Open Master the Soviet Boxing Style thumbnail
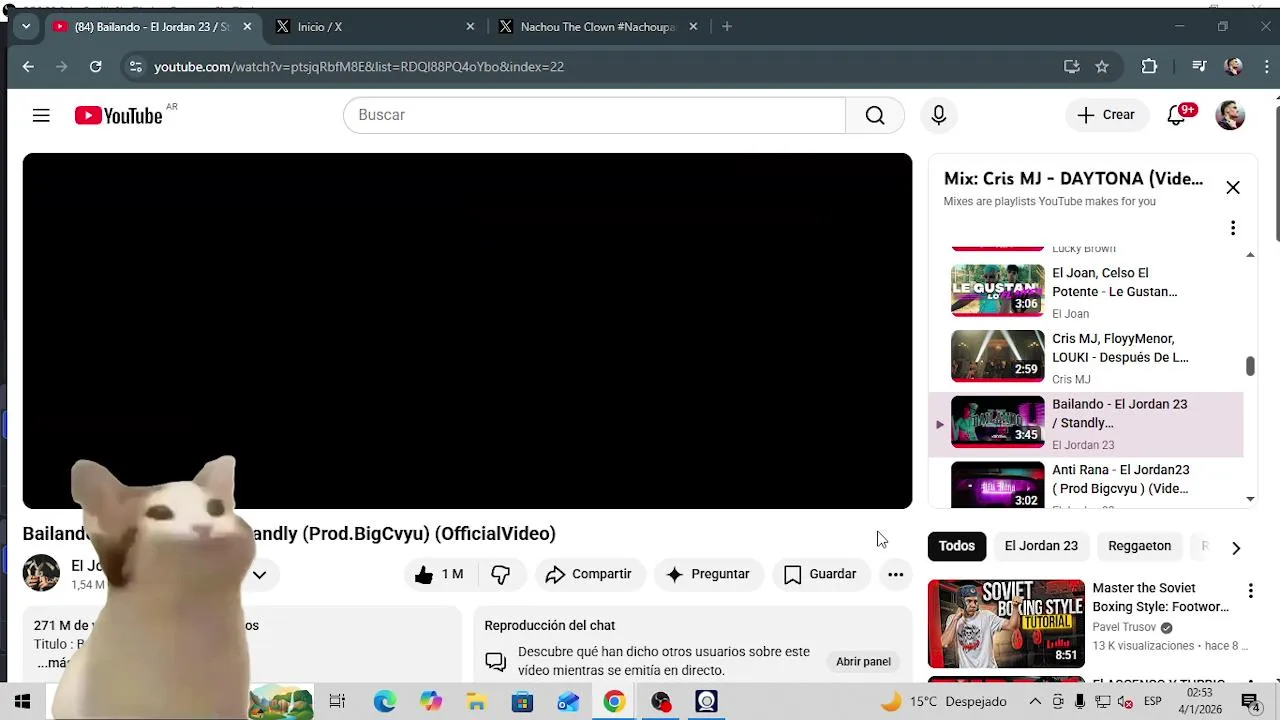 tap(1006, 623)
